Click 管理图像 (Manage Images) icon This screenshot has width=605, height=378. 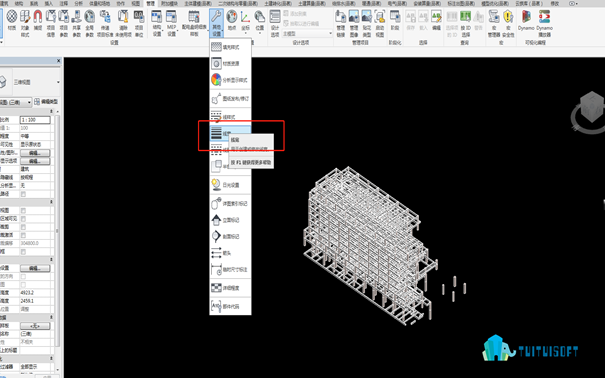(x=354, y=23)
